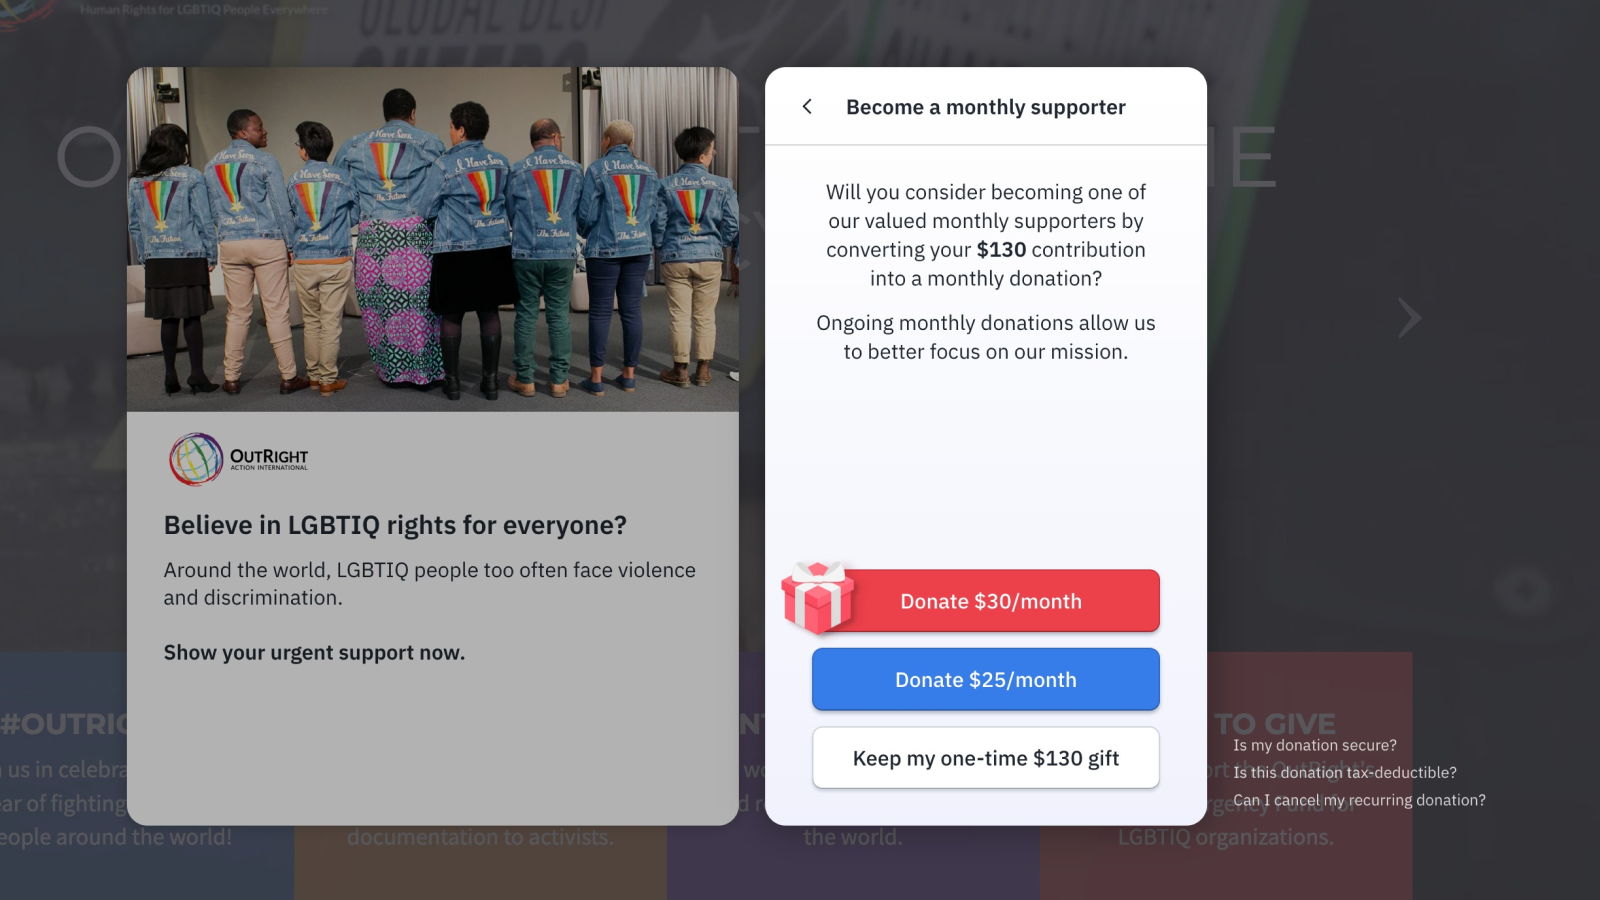
Task: Click the 'Show your urgent support now.' text
Action: click(314, 652)
